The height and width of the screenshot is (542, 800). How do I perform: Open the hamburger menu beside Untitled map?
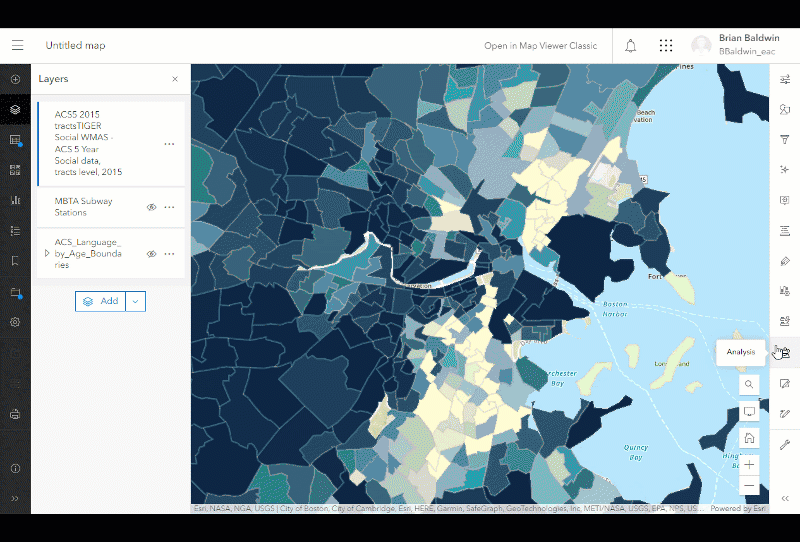click(18, 45)
